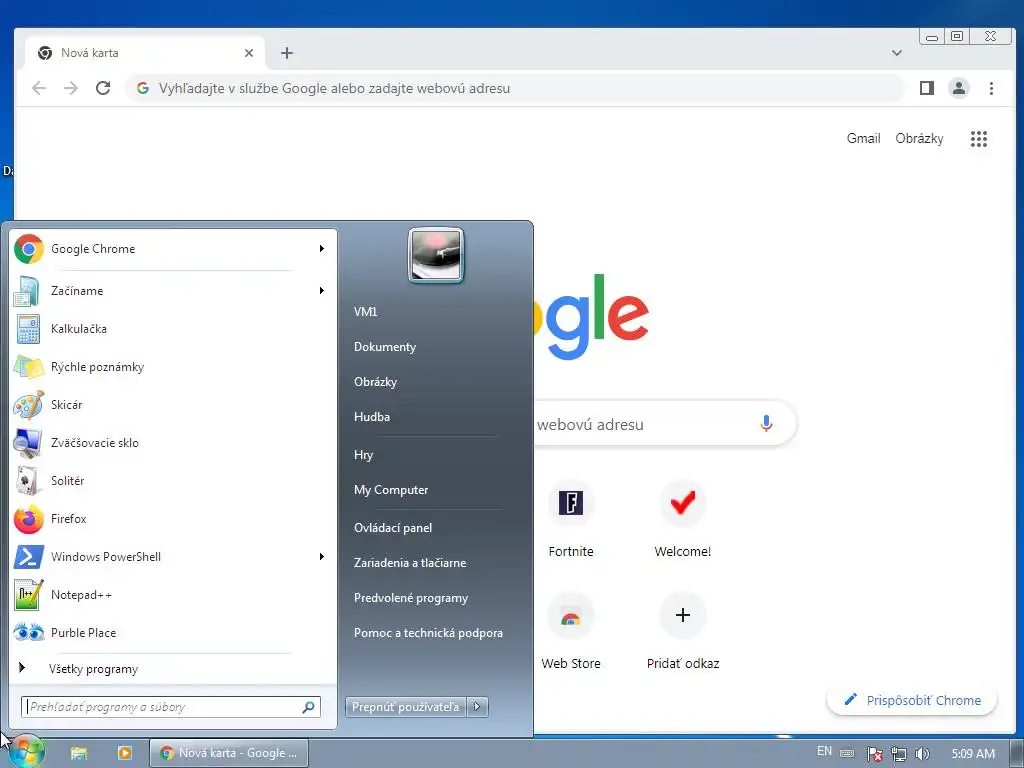Click the Start menu search magnifier icon
This screenshot has width=1024, height=768.
pyautogui.click(x=308, y=707)
